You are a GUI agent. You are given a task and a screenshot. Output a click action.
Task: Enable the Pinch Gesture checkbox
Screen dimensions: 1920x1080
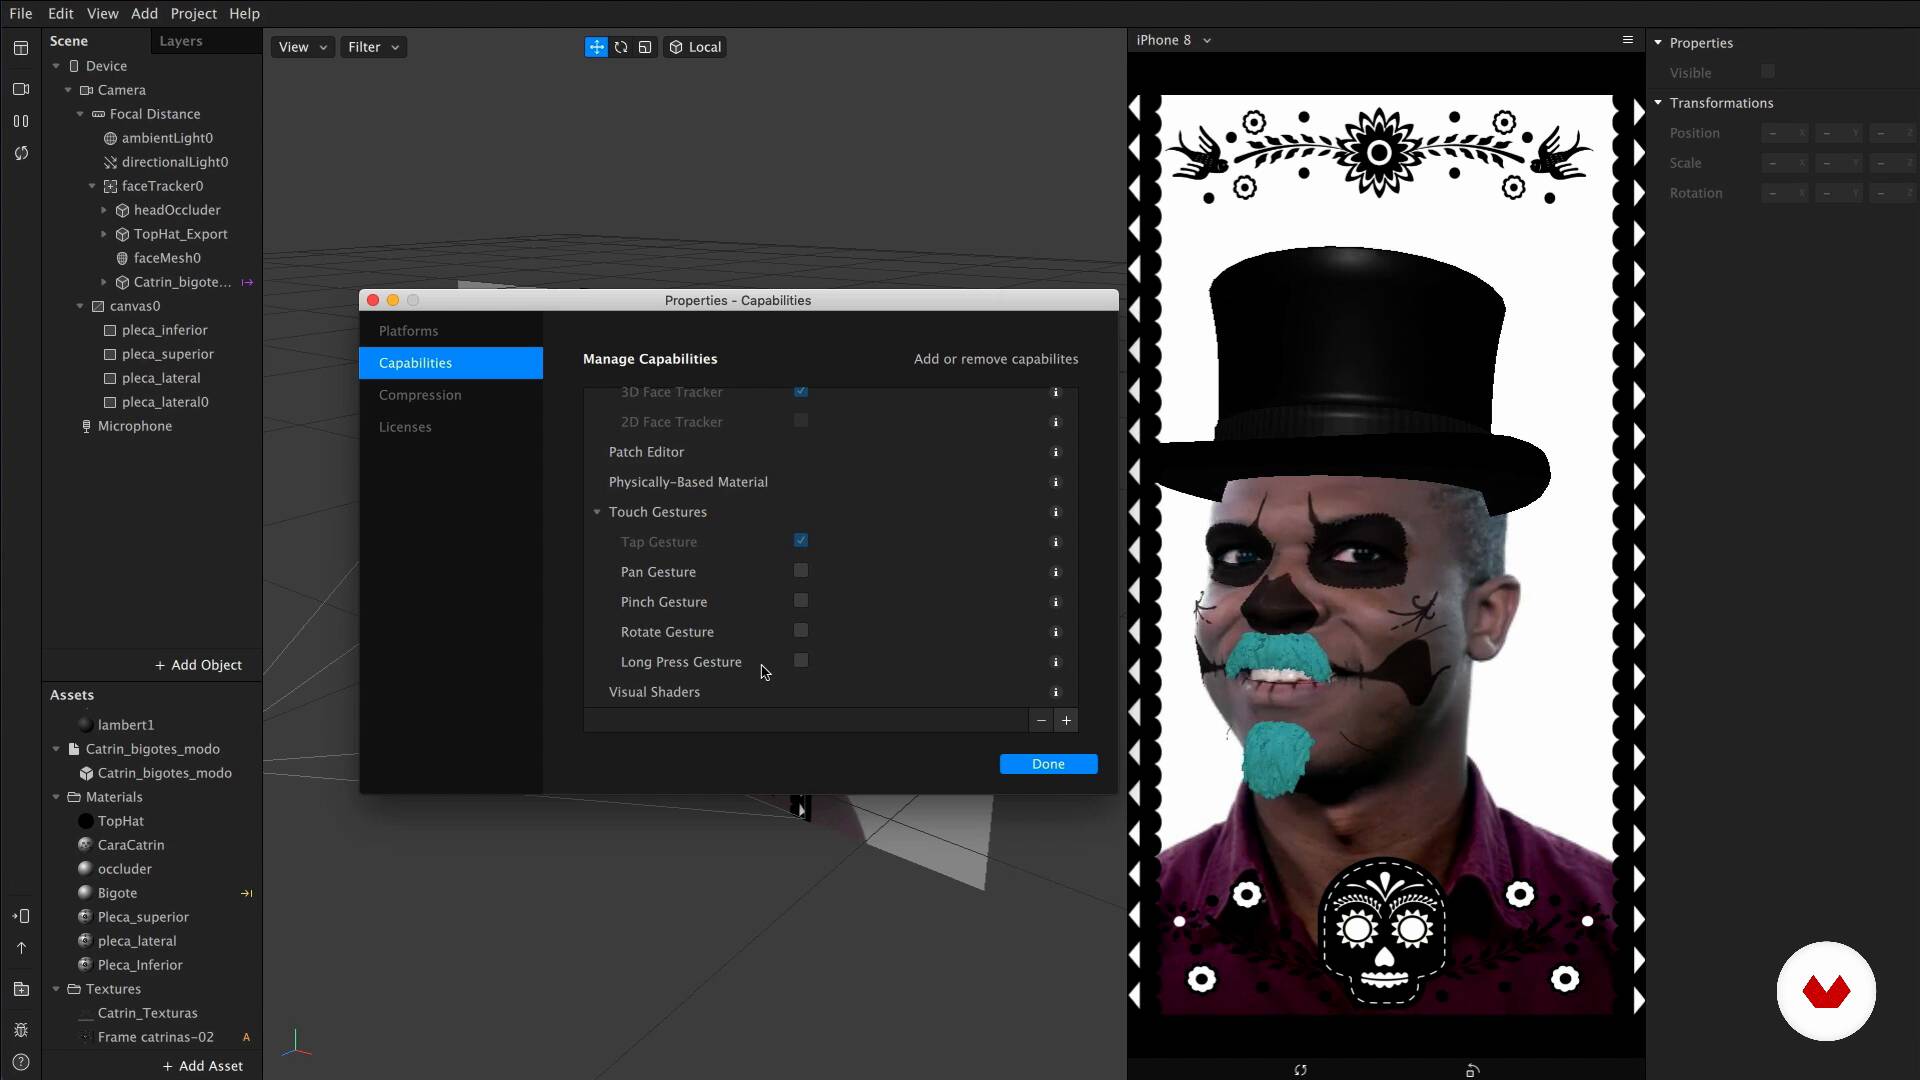pyautogui.click(x=801, y=601)
